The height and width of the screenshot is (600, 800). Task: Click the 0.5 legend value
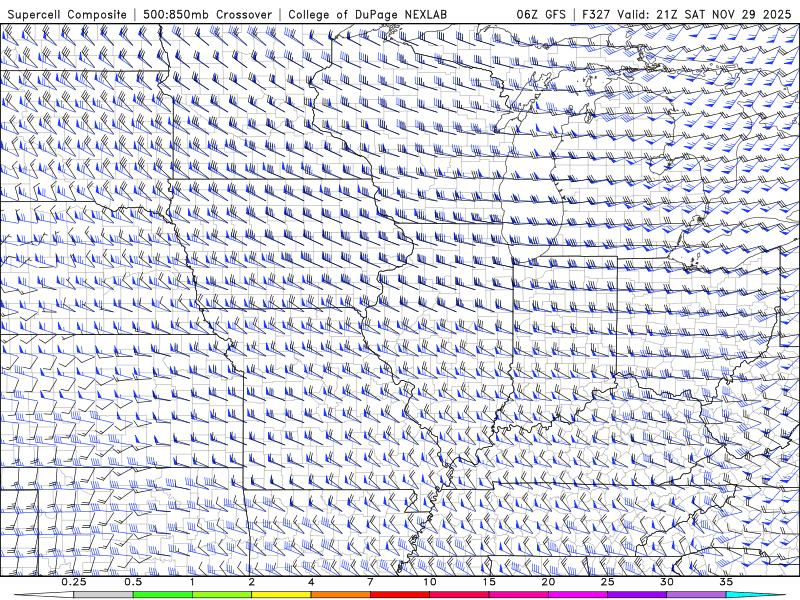point(133,582)
